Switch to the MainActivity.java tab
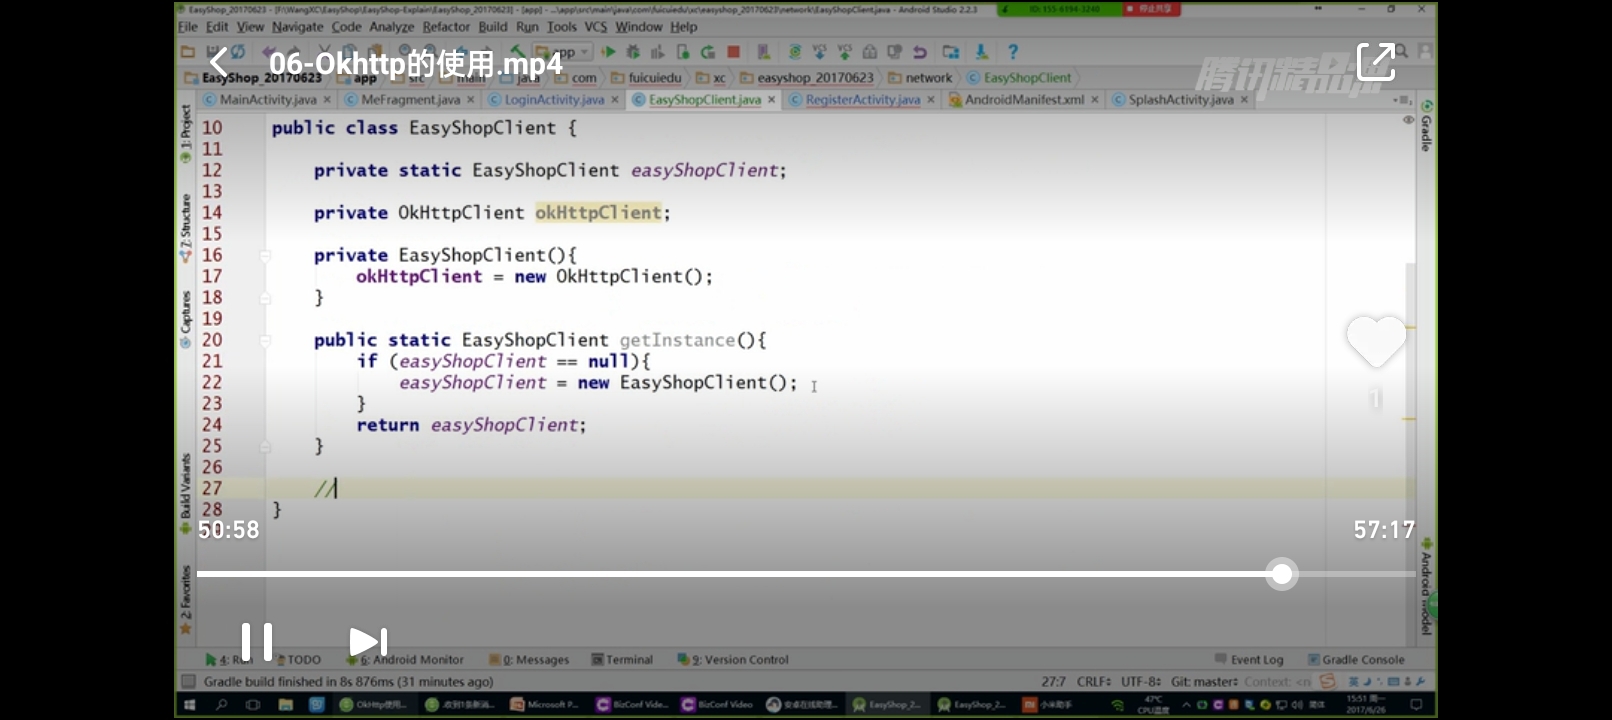 (x=267, y=100)
